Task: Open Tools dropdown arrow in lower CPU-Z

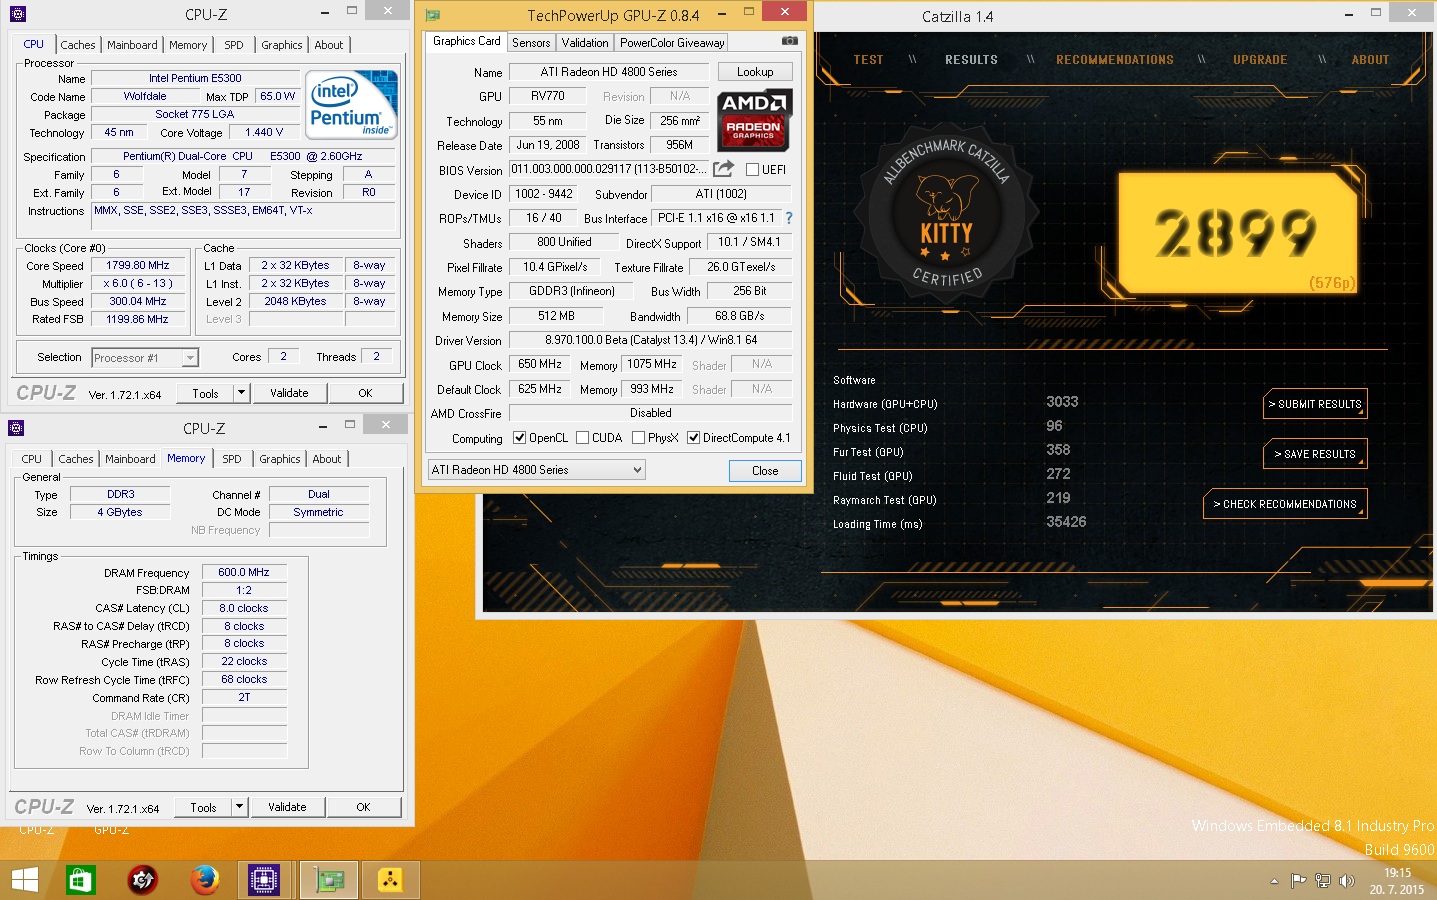Action: (239, 807)
